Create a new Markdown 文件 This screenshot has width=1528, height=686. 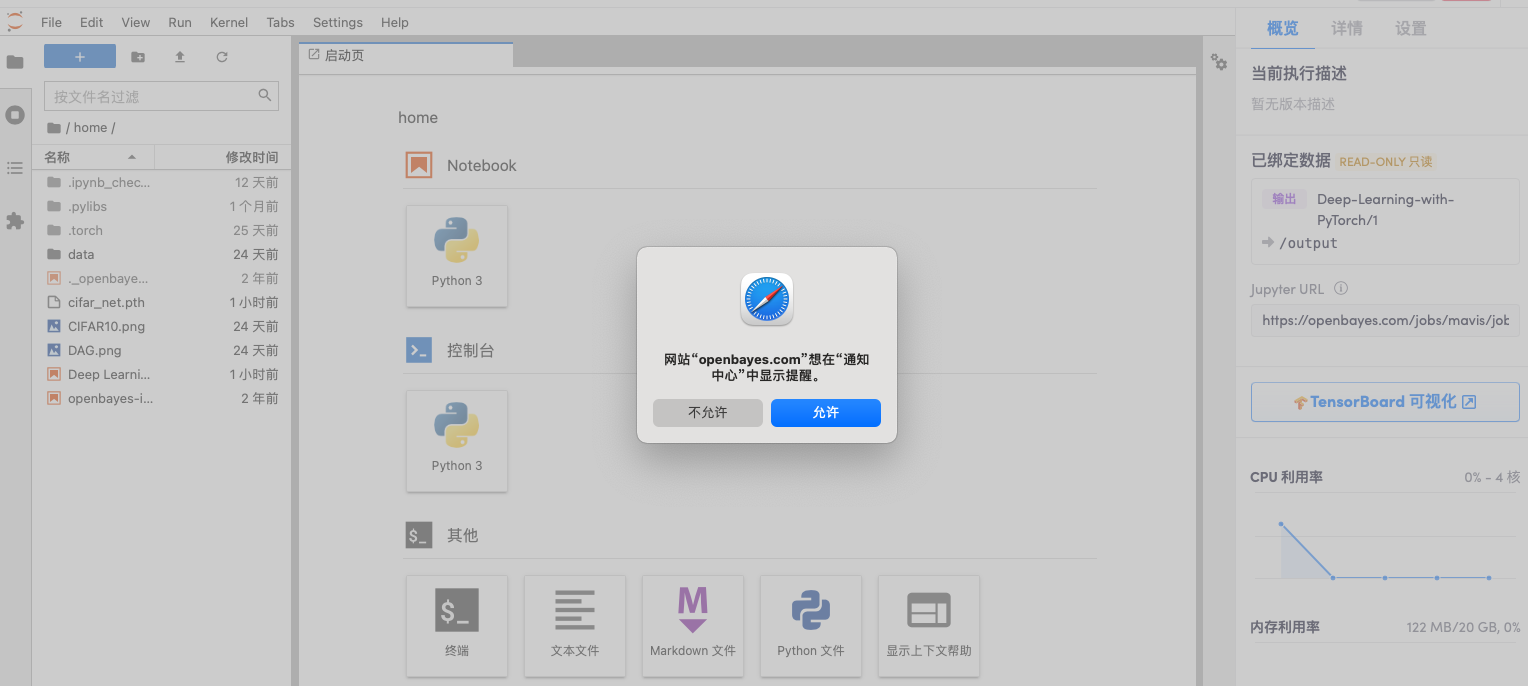point(693,624)
